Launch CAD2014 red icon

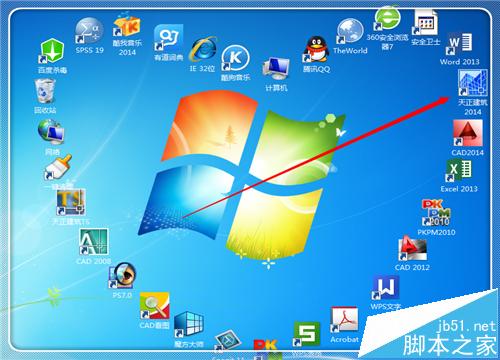467,133
